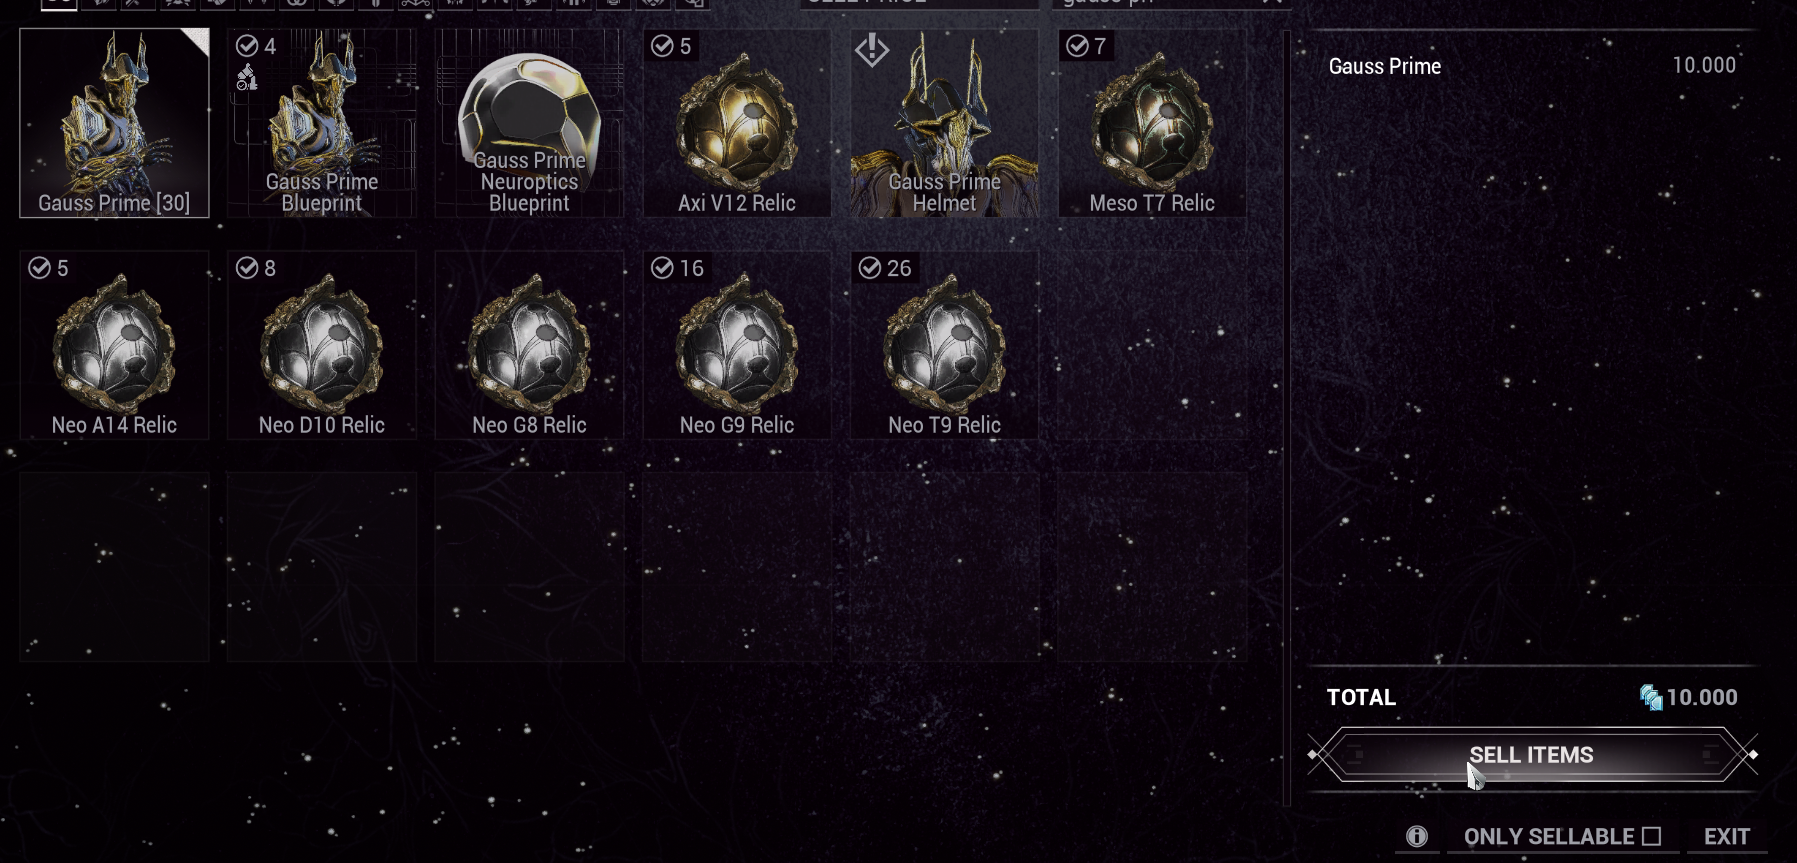The image size is (1797, 863).
Task: Select the Gauss Prime Helmet item
Action: pos(944,123)
